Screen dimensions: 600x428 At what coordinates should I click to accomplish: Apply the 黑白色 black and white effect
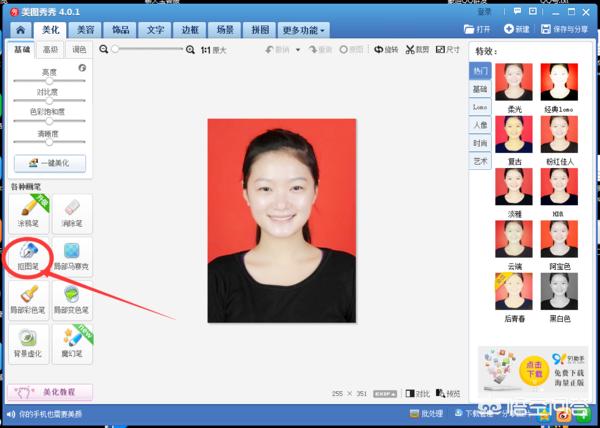(x=559, y=291)
